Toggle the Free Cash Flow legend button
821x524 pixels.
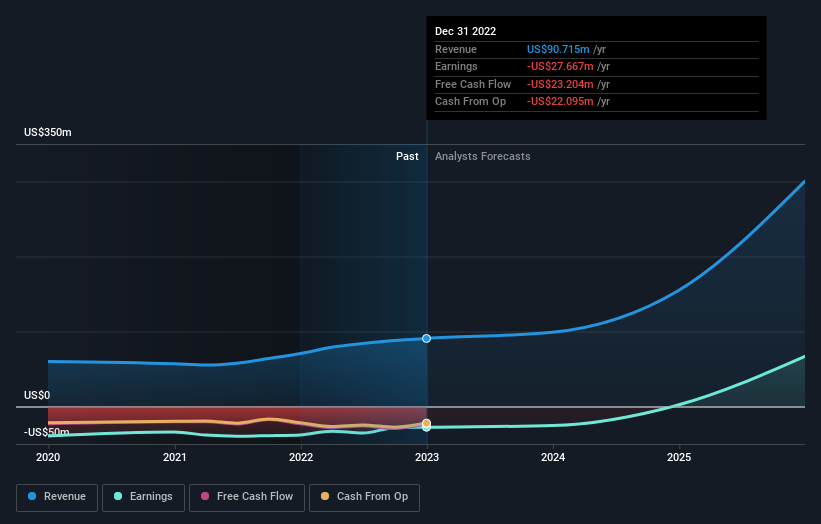coord(247,497)
